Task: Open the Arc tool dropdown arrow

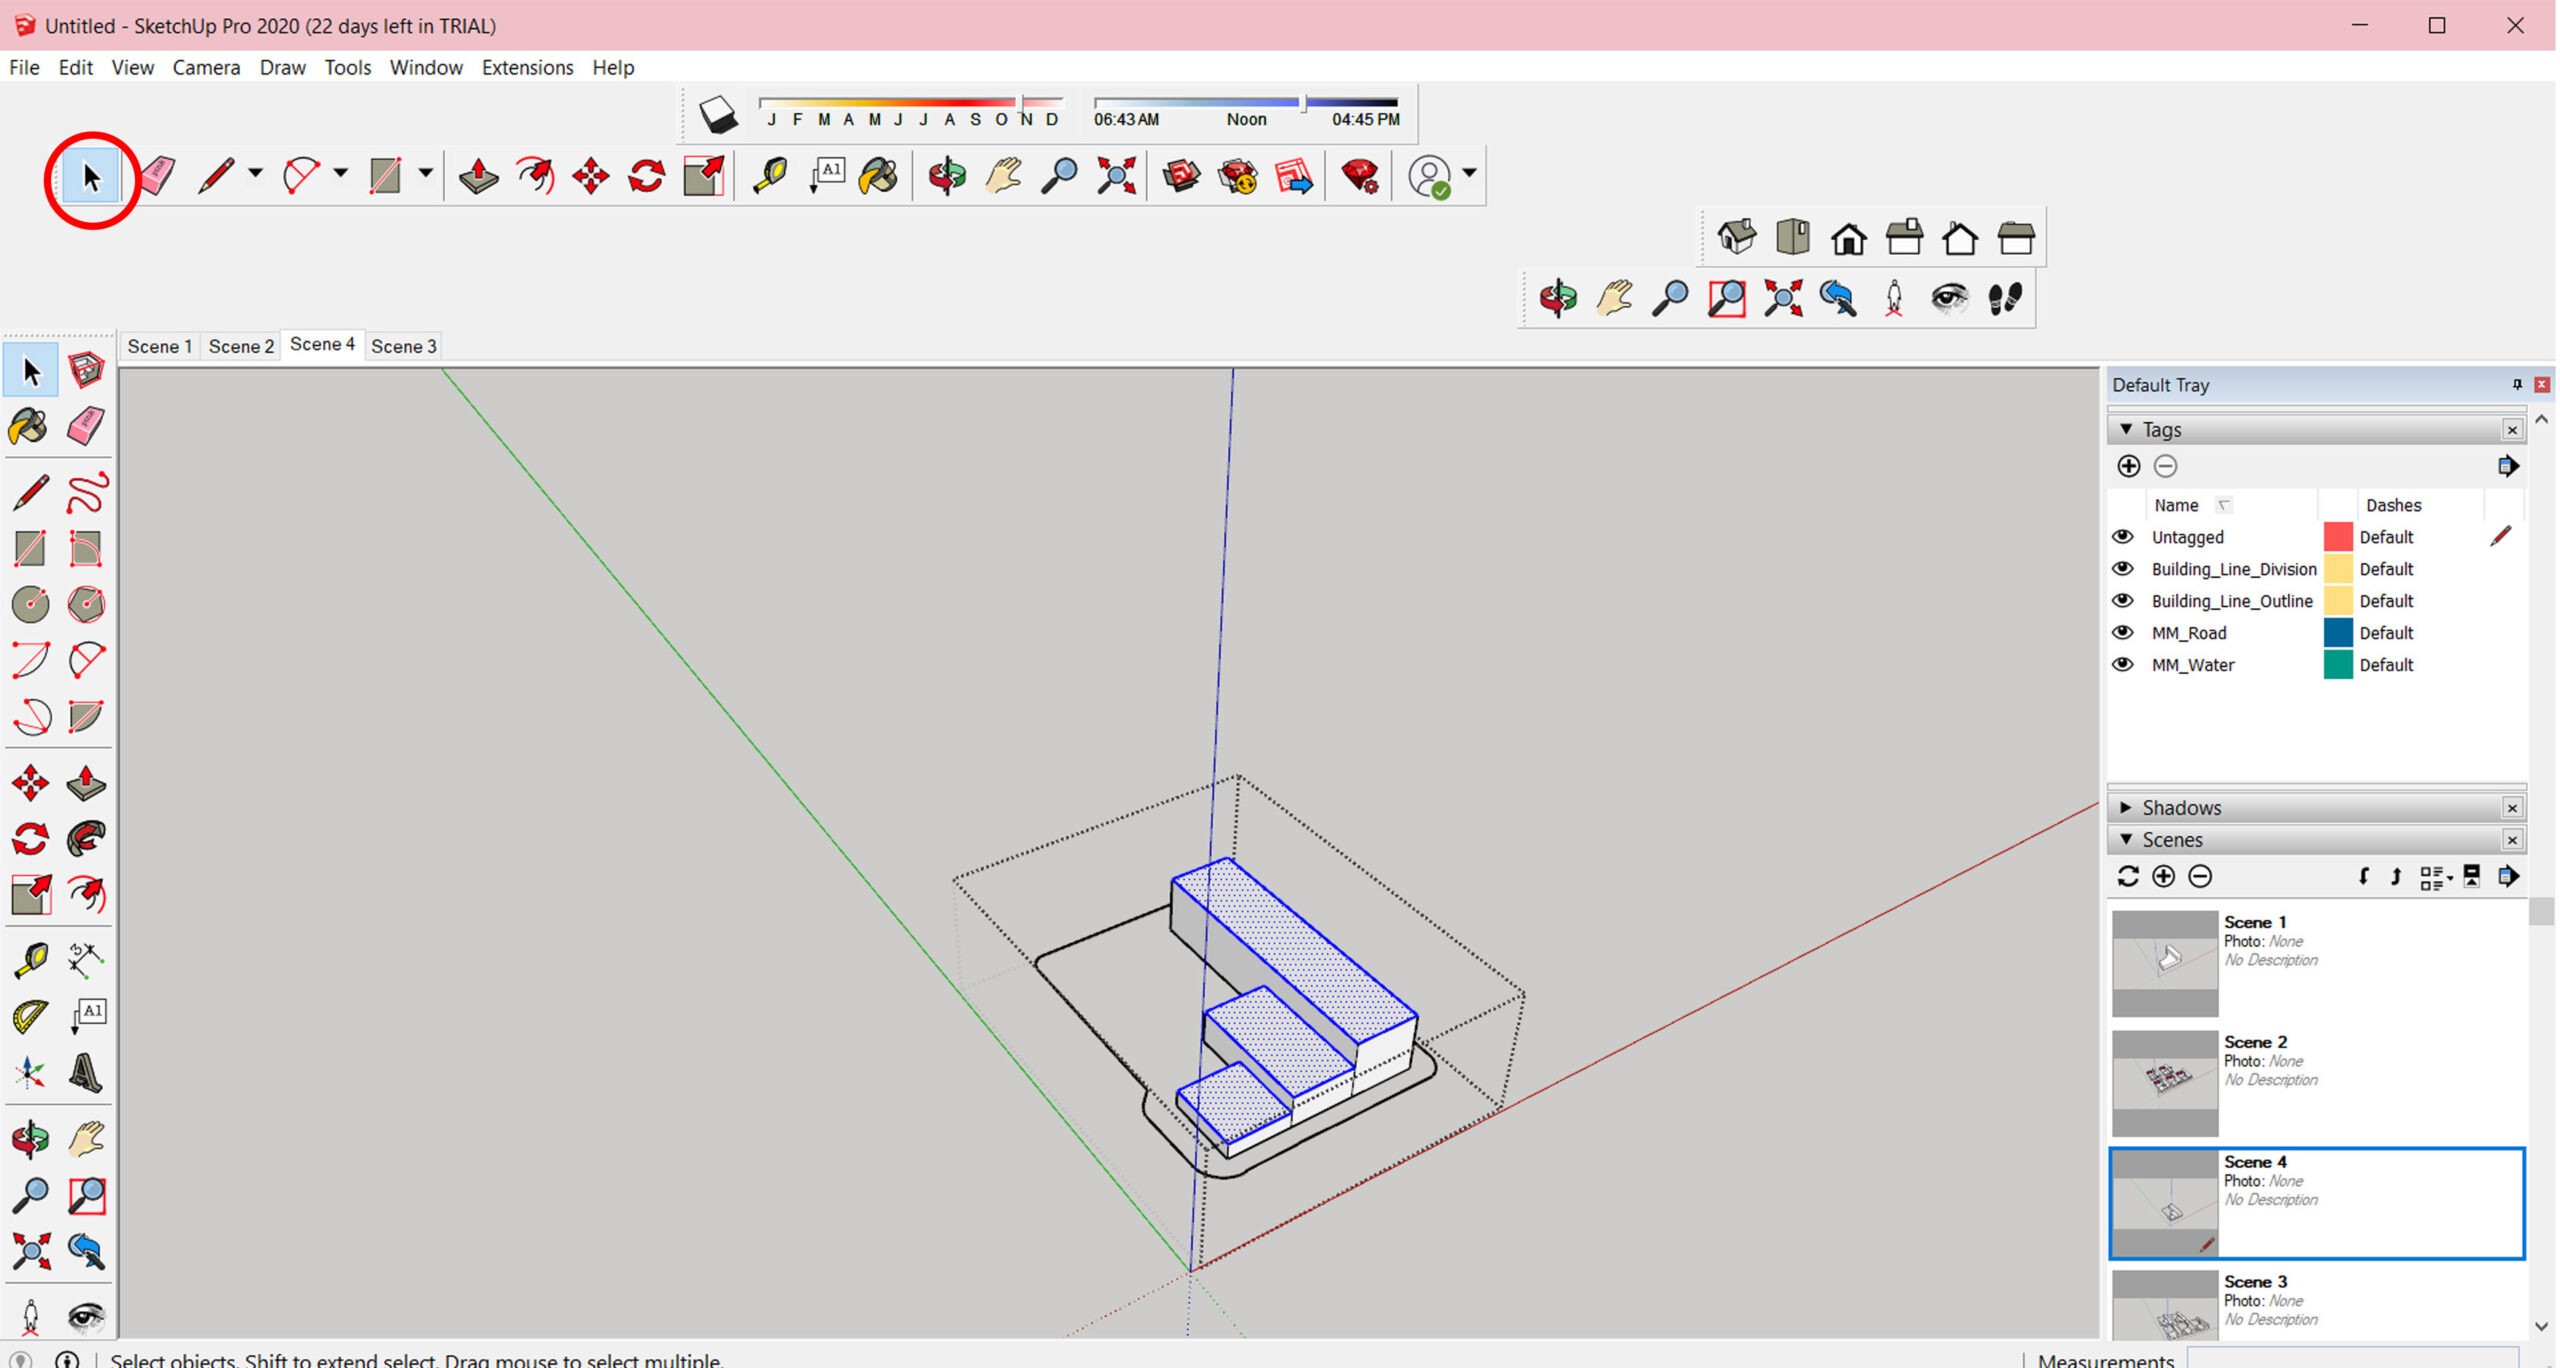Action: click(x=340, y=173)
